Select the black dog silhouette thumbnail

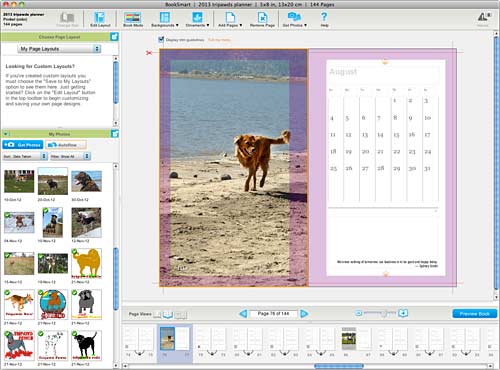click(86, 345)
